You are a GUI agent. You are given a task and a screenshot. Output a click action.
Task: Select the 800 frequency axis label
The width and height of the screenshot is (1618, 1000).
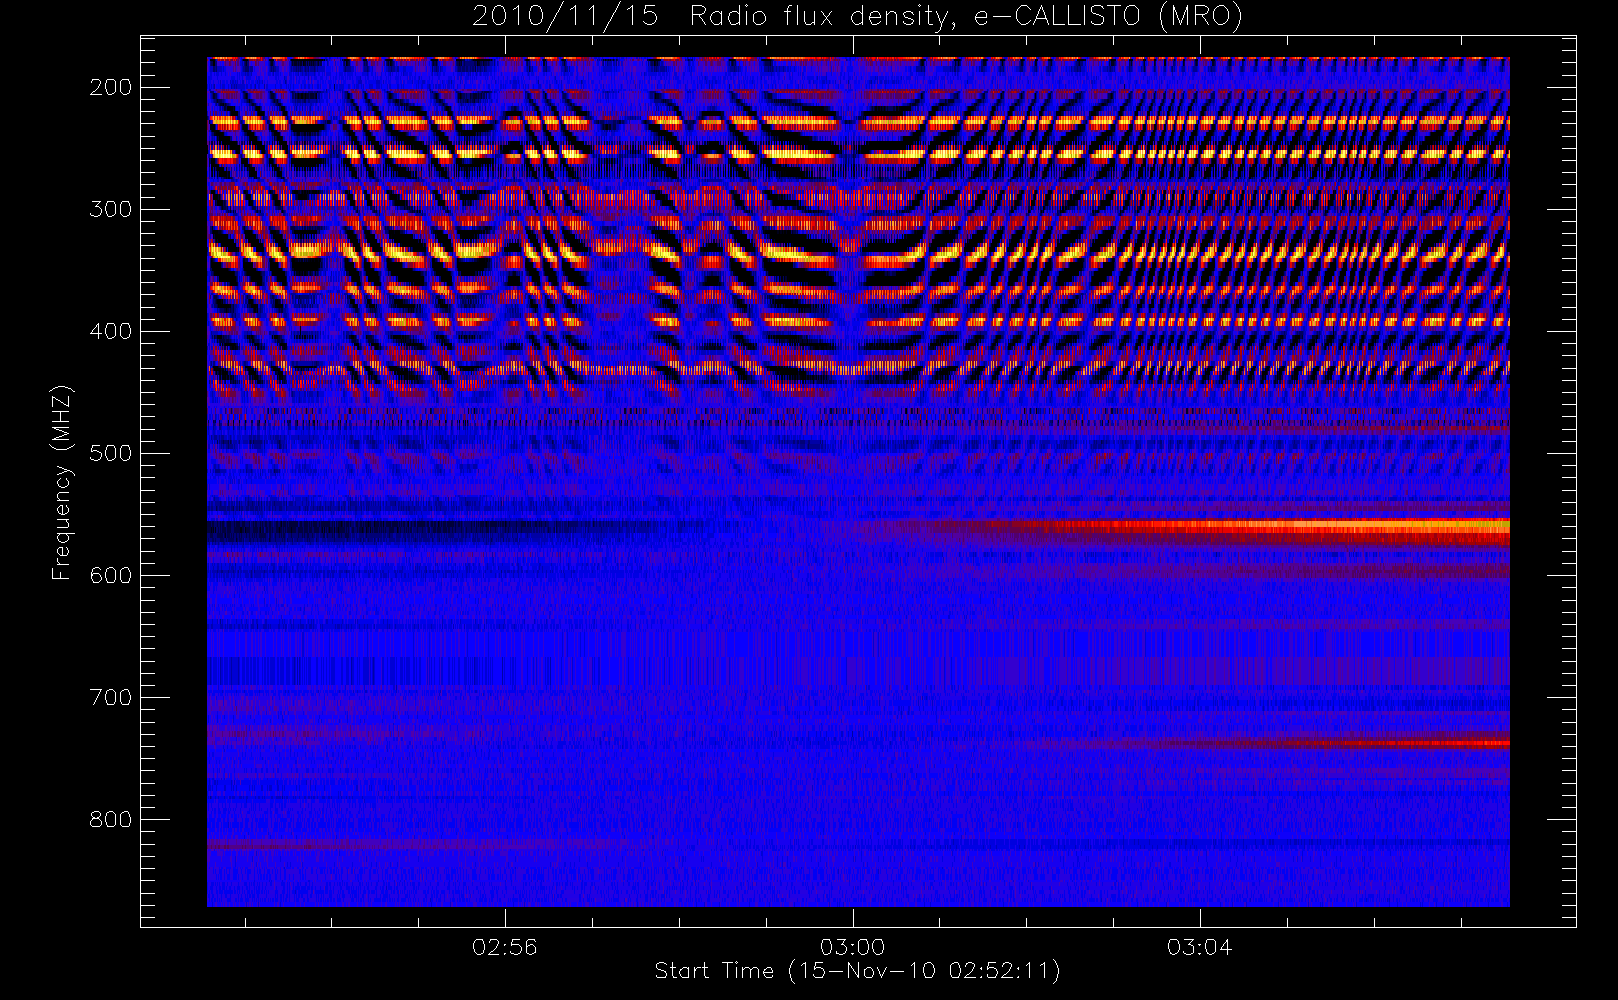click(111, 819)
